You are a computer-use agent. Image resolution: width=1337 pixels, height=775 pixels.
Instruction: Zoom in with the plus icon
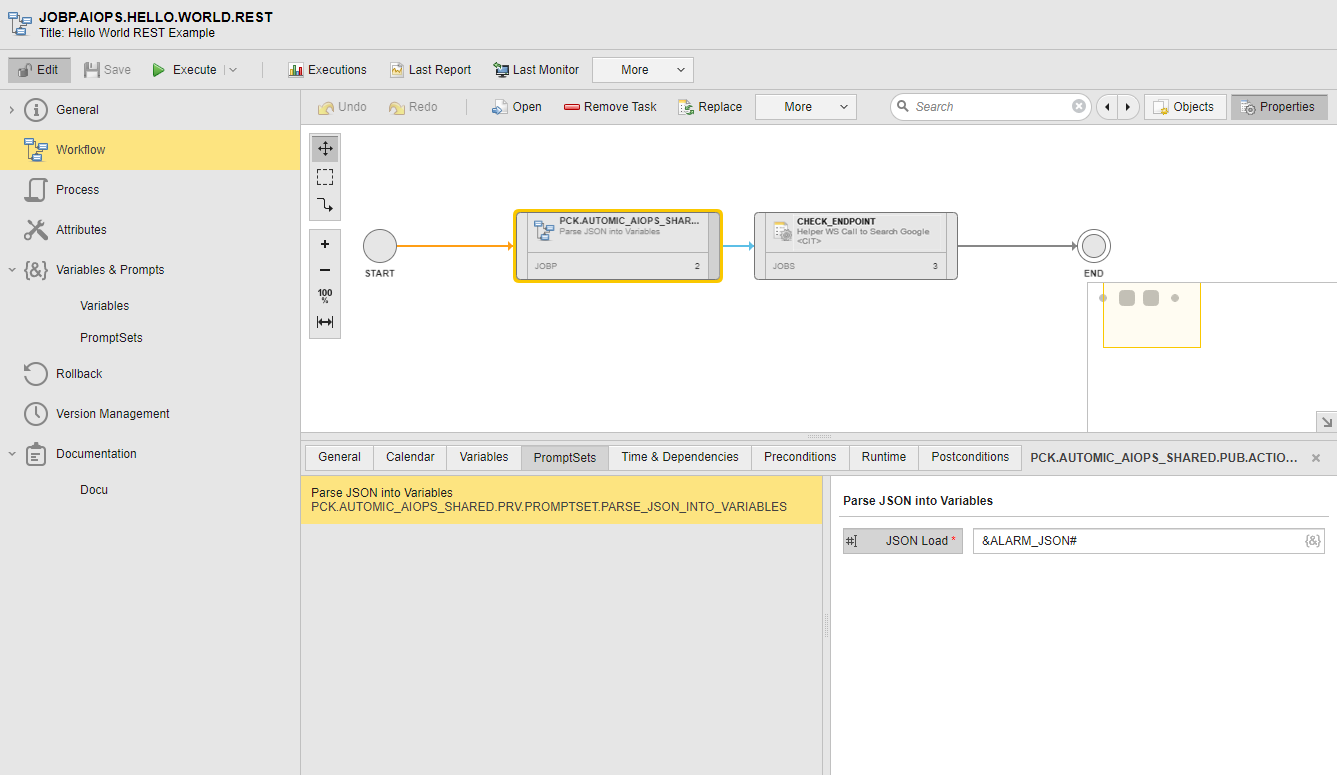pyautogui.click(x=325, y=244)
